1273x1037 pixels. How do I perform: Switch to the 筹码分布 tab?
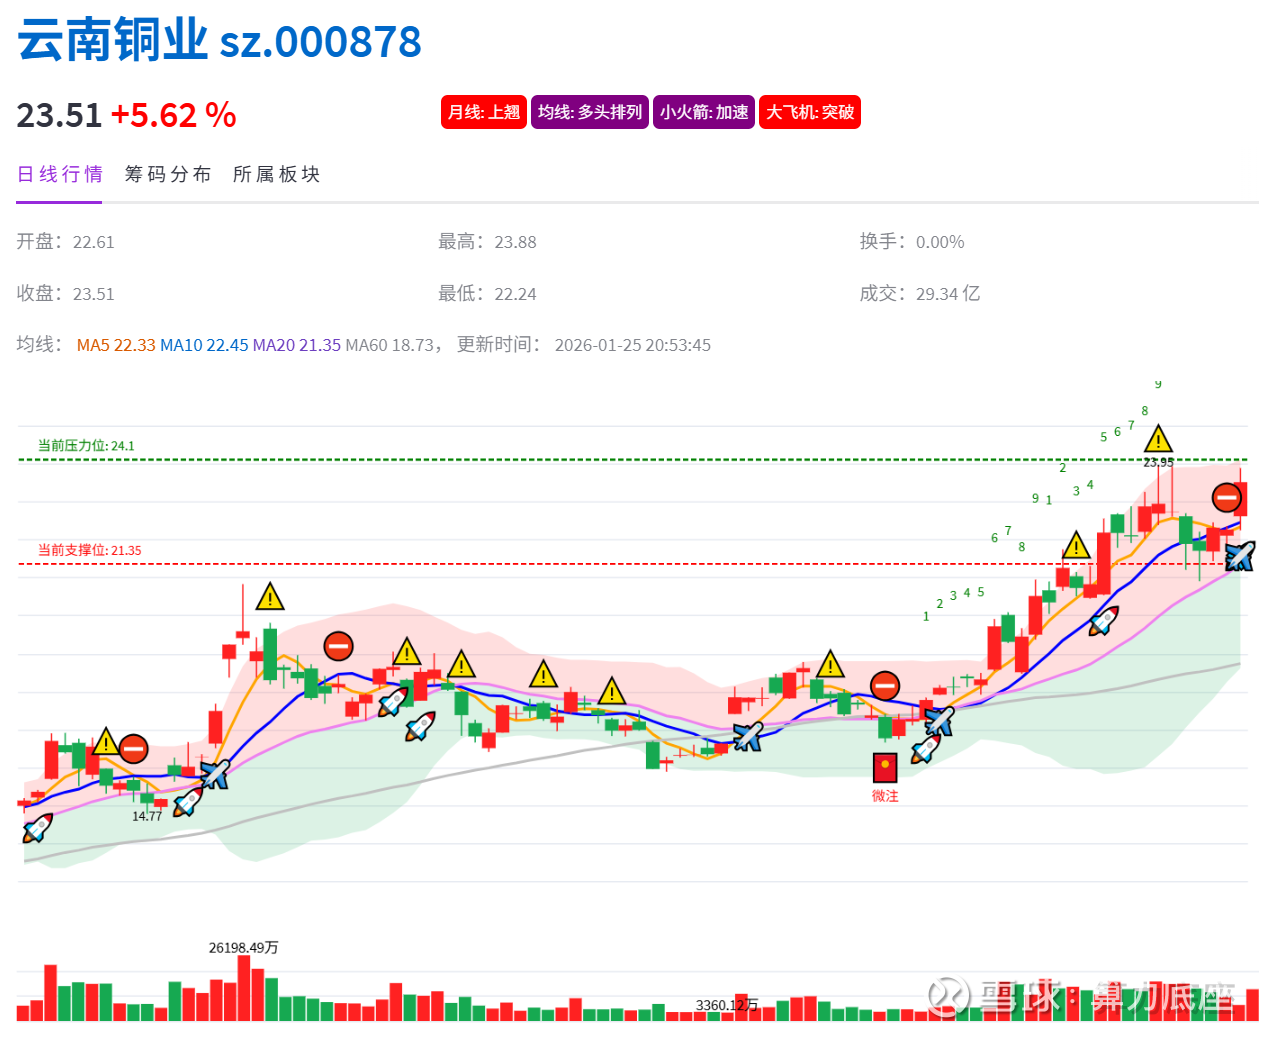(x=168, y=174)
